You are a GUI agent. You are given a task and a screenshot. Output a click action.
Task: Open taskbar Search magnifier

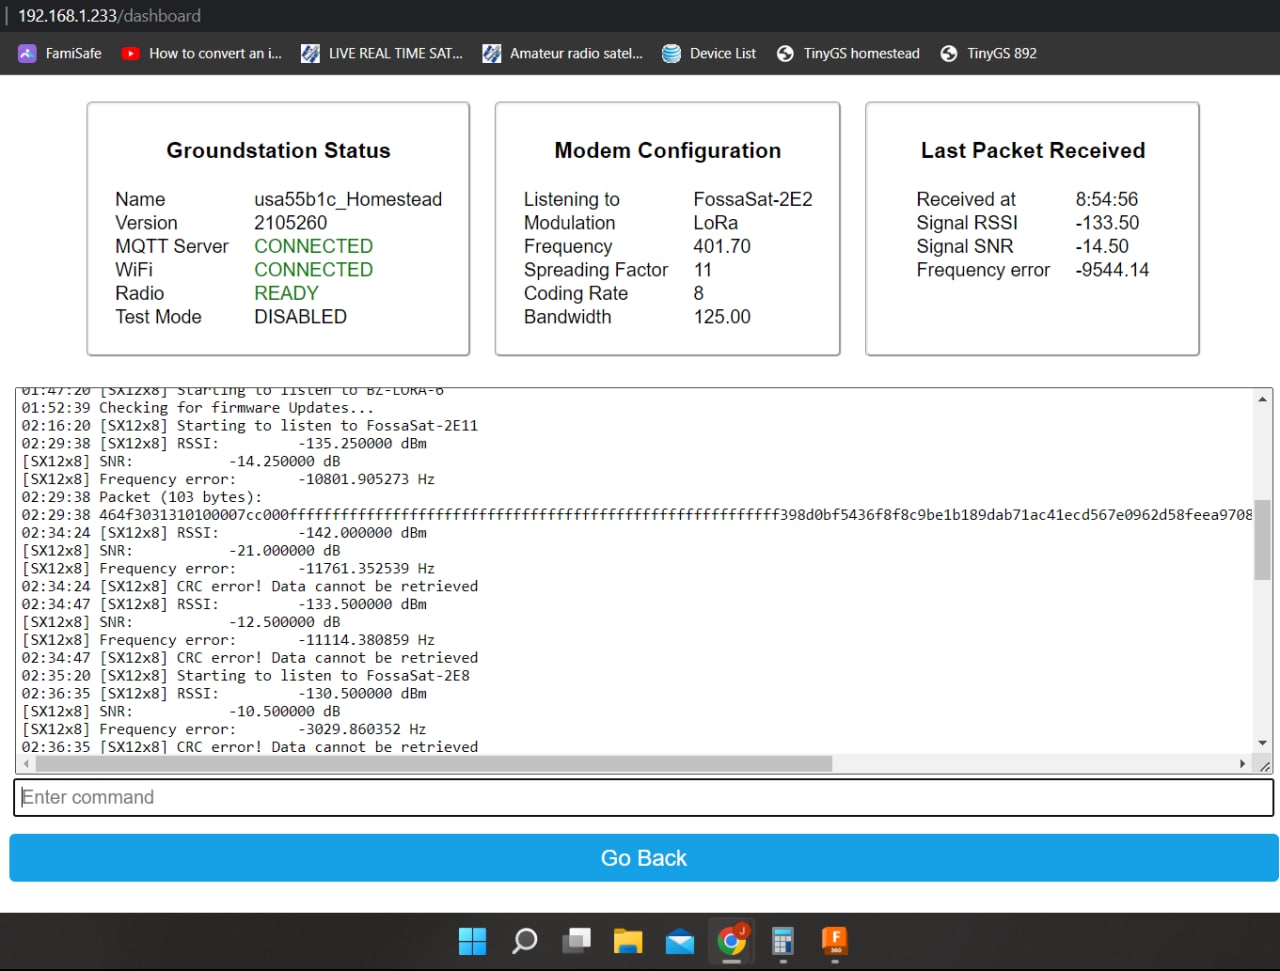[x=524, y=941]
